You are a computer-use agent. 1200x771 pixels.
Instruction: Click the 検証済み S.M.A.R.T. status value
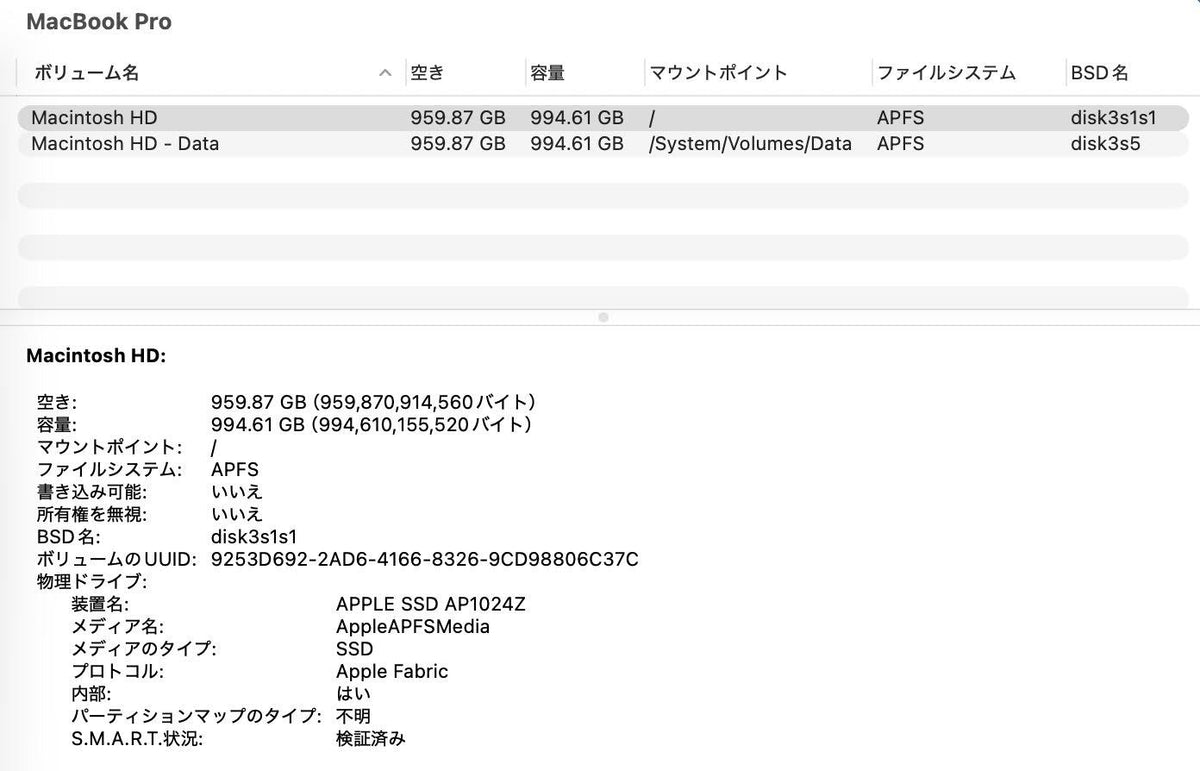[x=371, y=739]
